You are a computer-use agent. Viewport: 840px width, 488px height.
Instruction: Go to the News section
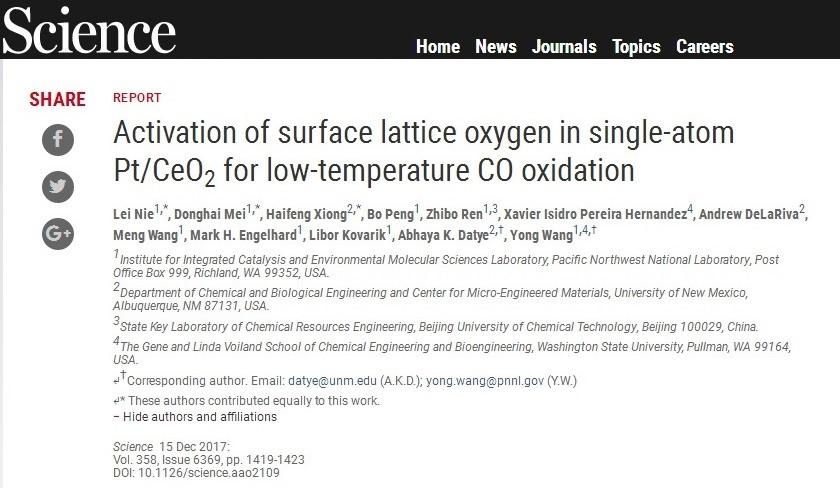pyautogui.click(x=496, y=47)
